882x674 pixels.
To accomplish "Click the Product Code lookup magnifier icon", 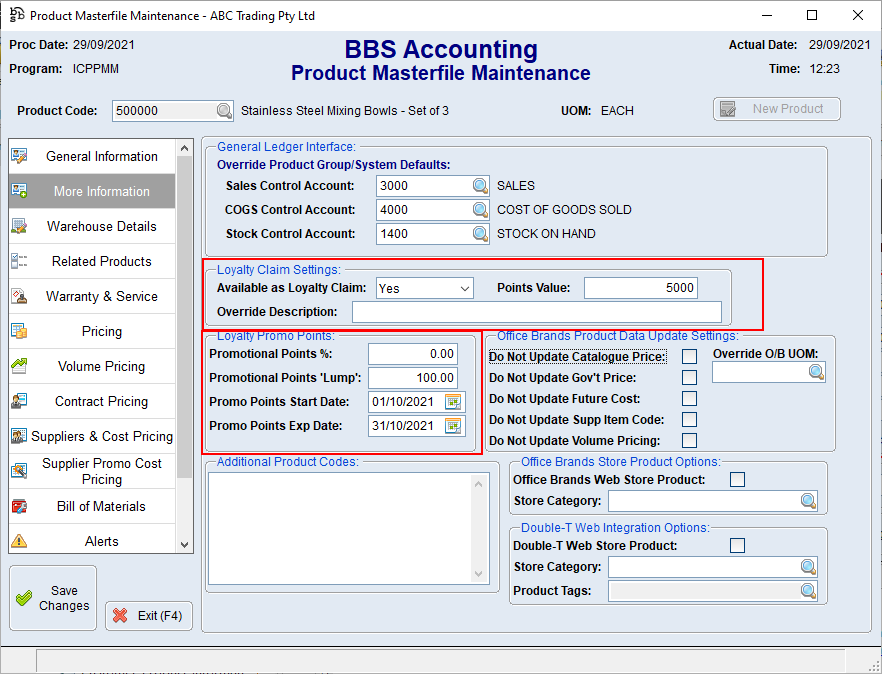I will tap(225, 111).
